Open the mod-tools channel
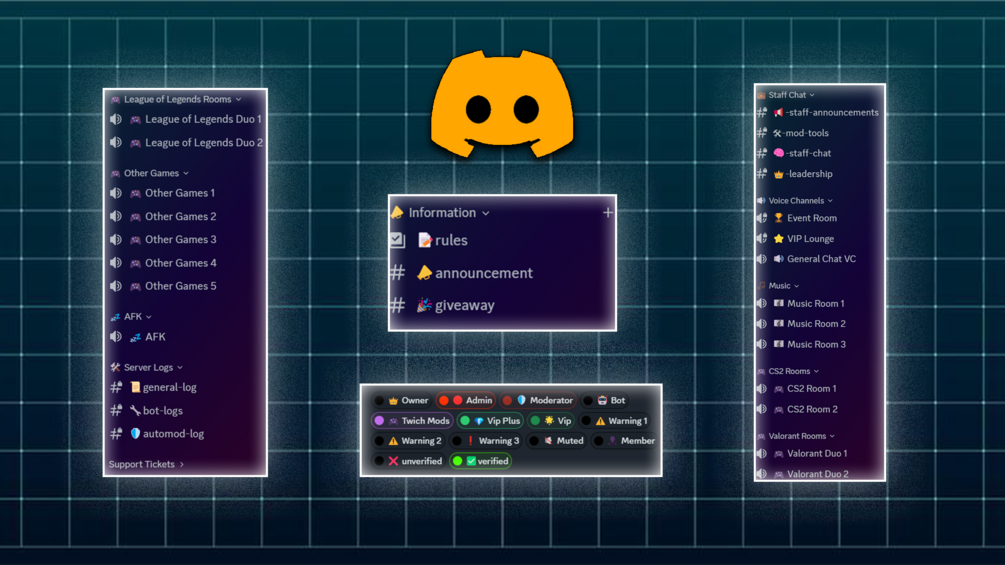 (x=793, y=133)
